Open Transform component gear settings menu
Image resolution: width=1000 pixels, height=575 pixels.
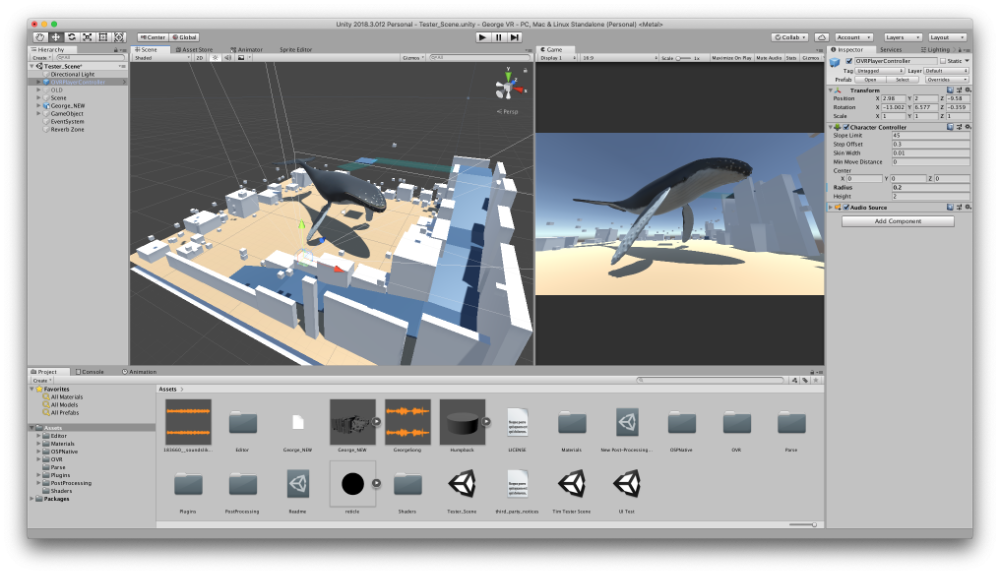click(967, 90)
